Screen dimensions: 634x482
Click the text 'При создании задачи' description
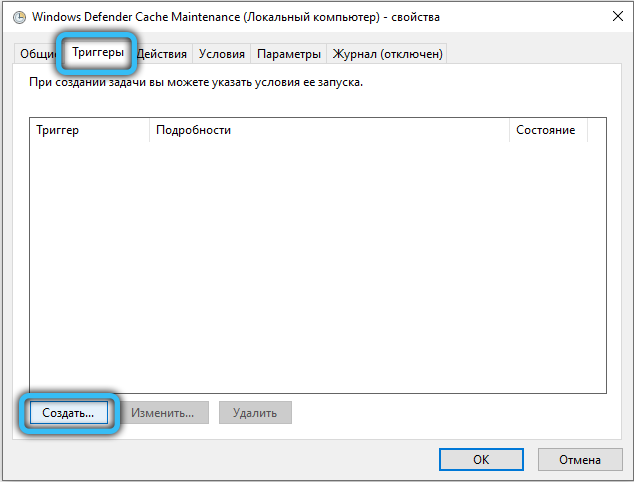(196, 82)
